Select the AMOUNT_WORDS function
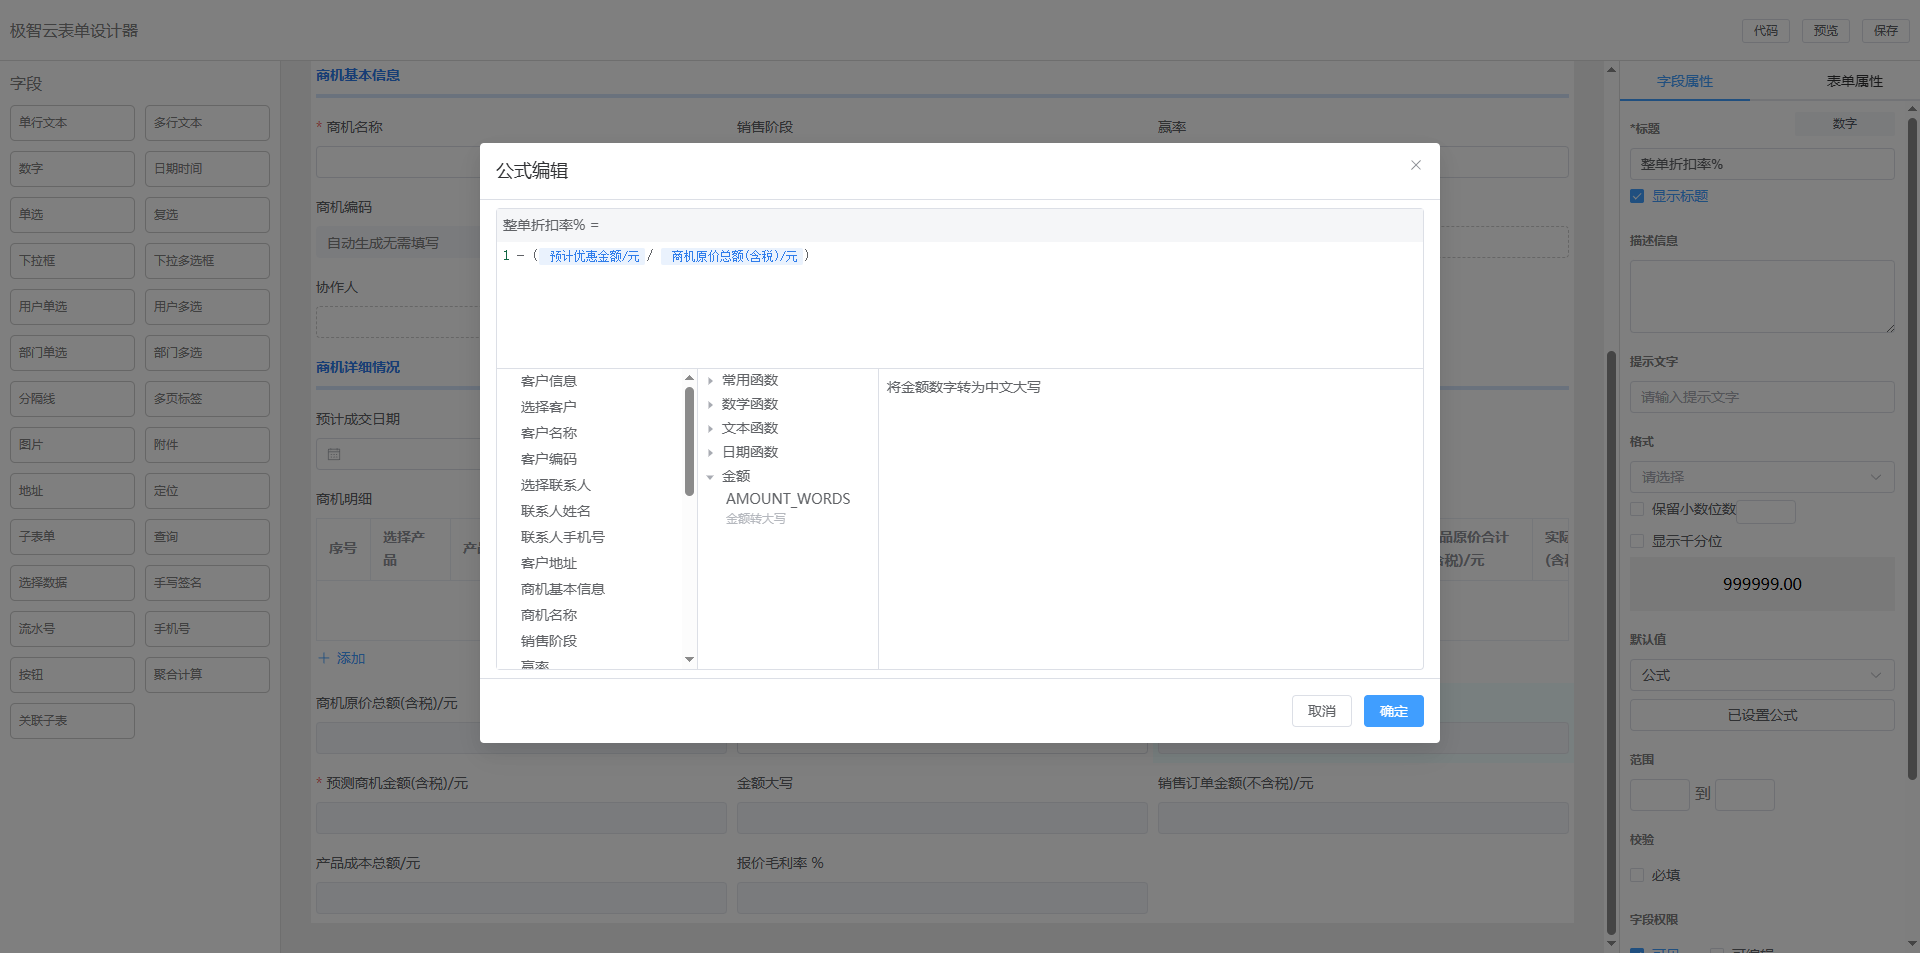1920x953 pixels. (787, 499)
